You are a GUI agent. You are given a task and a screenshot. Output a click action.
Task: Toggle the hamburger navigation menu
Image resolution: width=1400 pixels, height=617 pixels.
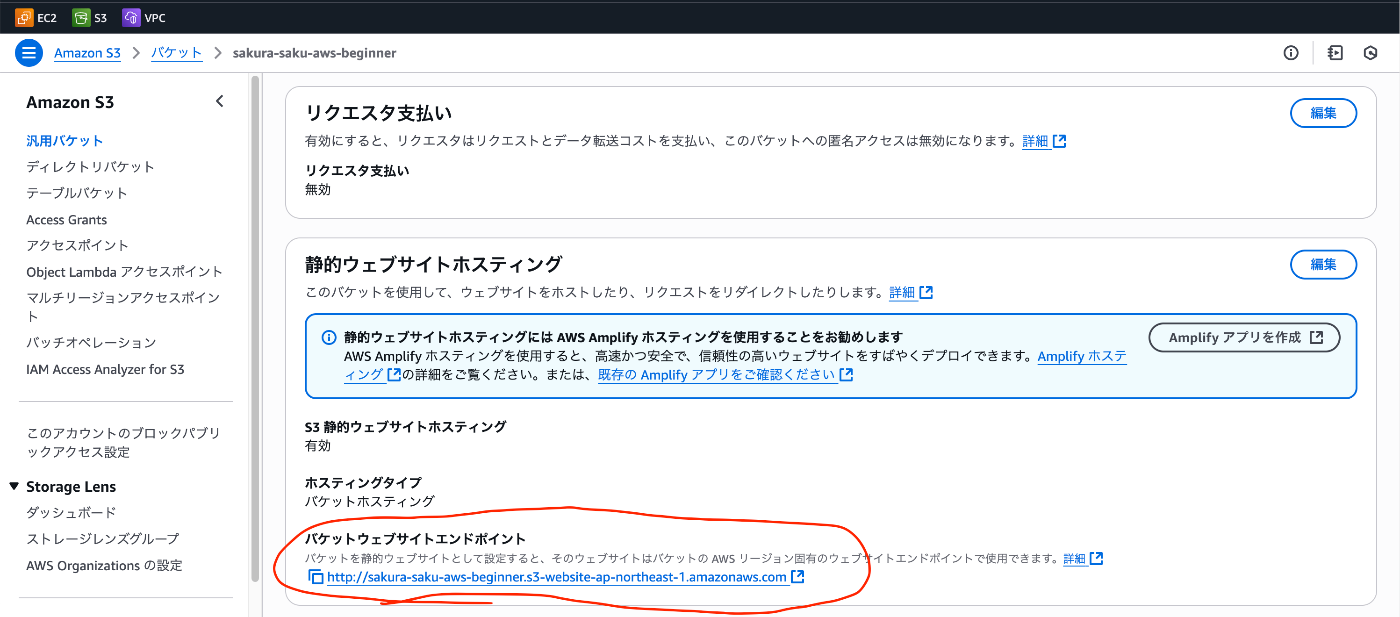pyautogui.click(x=28, y=53)
